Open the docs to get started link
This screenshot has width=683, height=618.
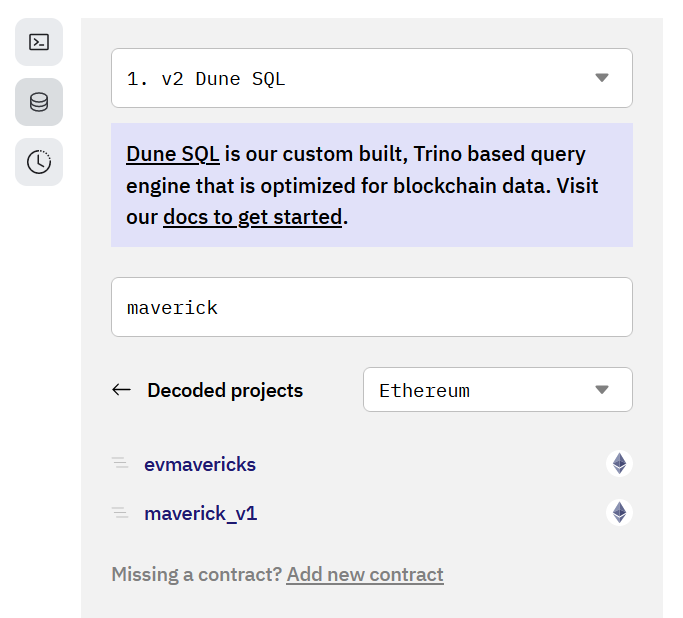point(252,217)
